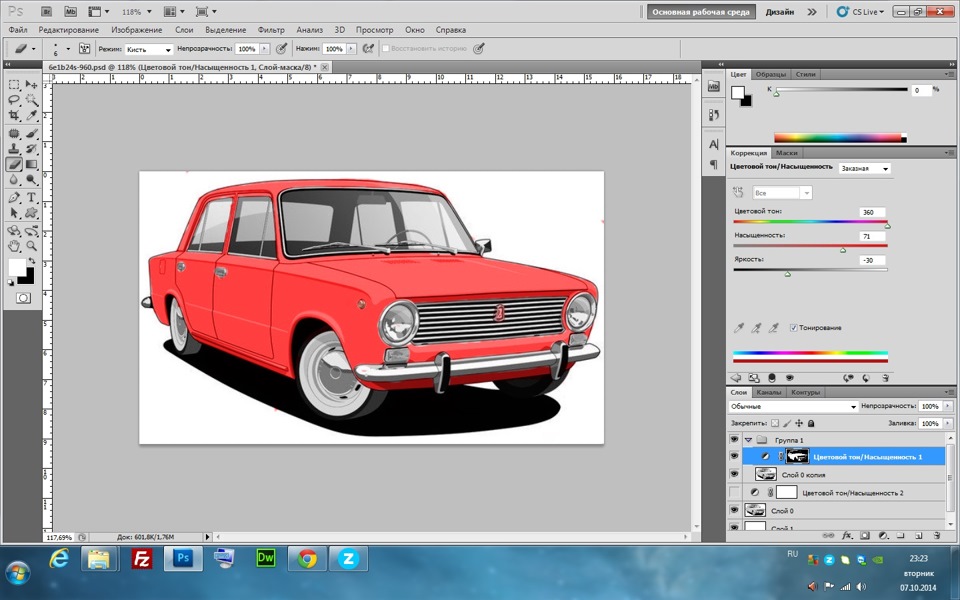The height and width of the screenshot is (600, 960).
Task: Open the Файл menu
Action: (x=18, y=29)
